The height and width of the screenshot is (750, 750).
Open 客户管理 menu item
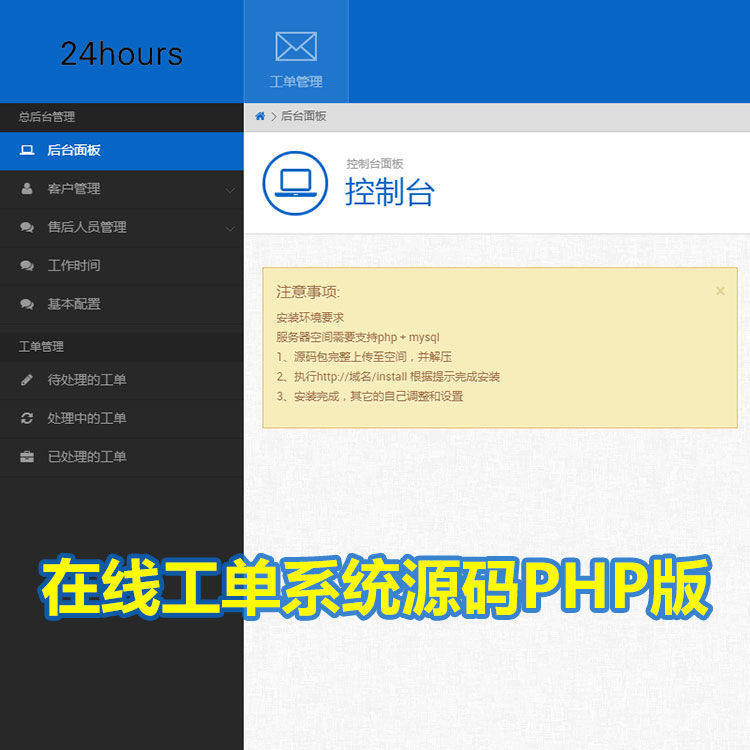(121, 189)
